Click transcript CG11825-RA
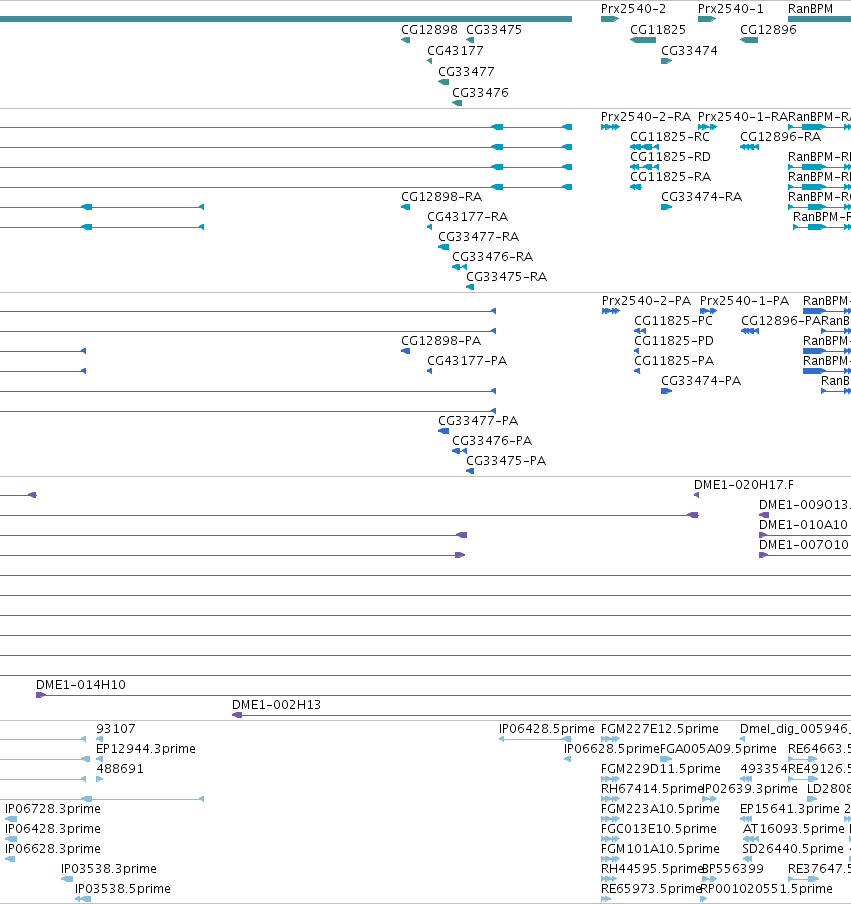 point(670,176)
